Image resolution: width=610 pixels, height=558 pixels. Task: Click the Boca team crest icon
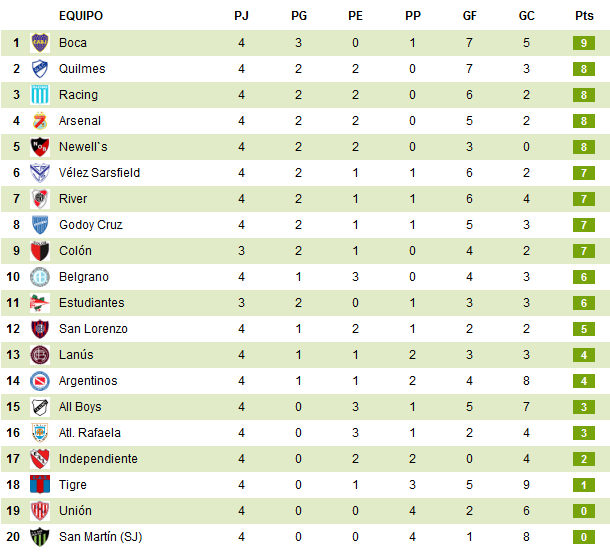[40, 43]
